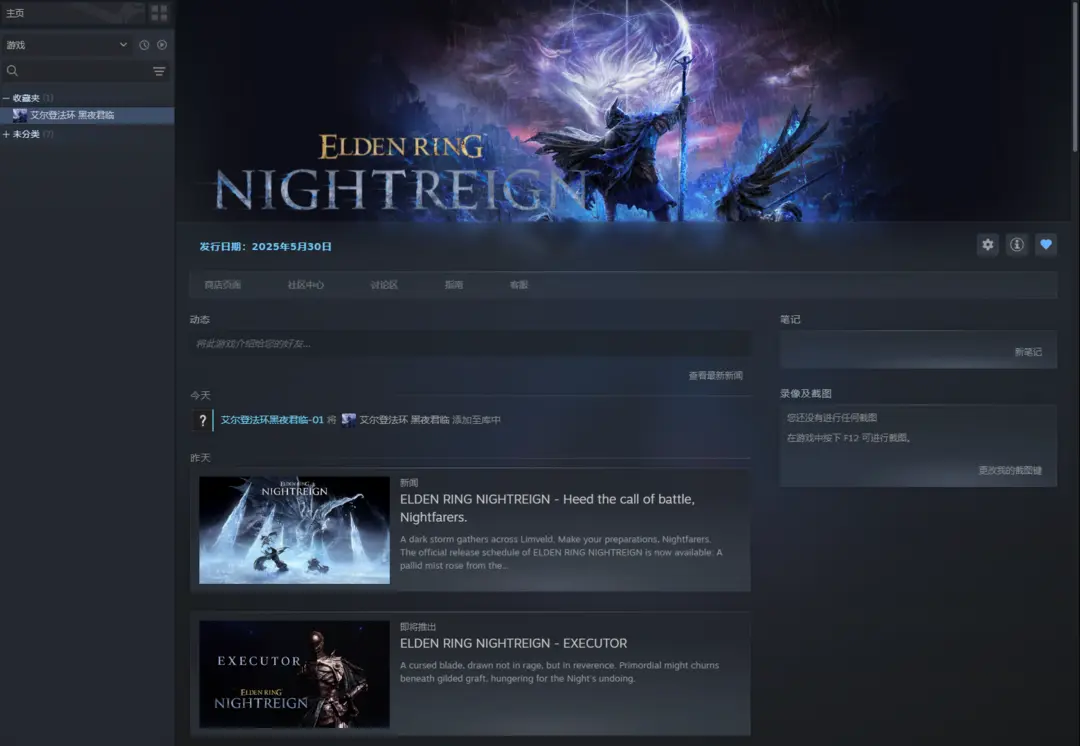Open the 讨论区 discussions tab
Screen dimensions: 1080x746
384,284
